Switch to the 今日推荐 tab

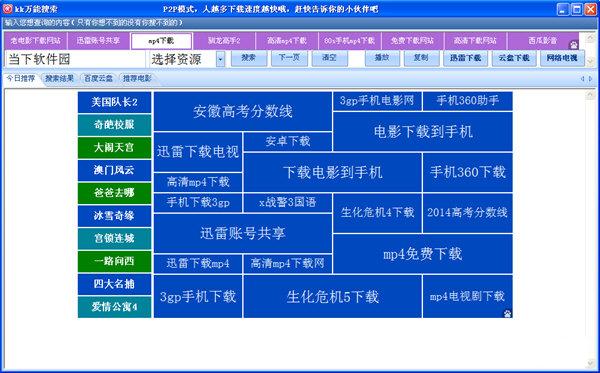(21, 78)
